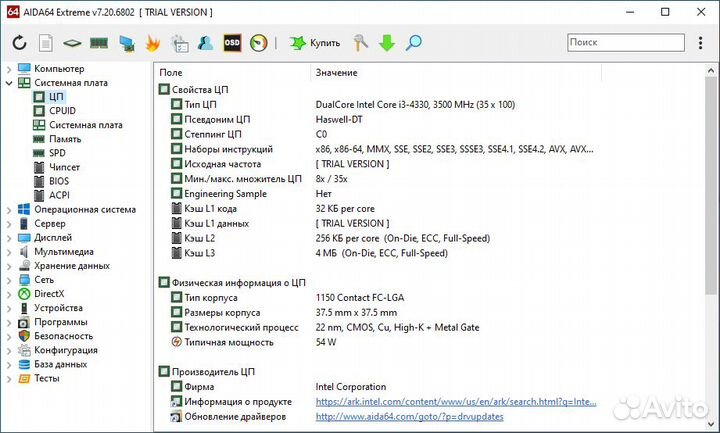Click the green download arrow icon
Viewport: 720px width, 433px height.
tap(387, 43)
